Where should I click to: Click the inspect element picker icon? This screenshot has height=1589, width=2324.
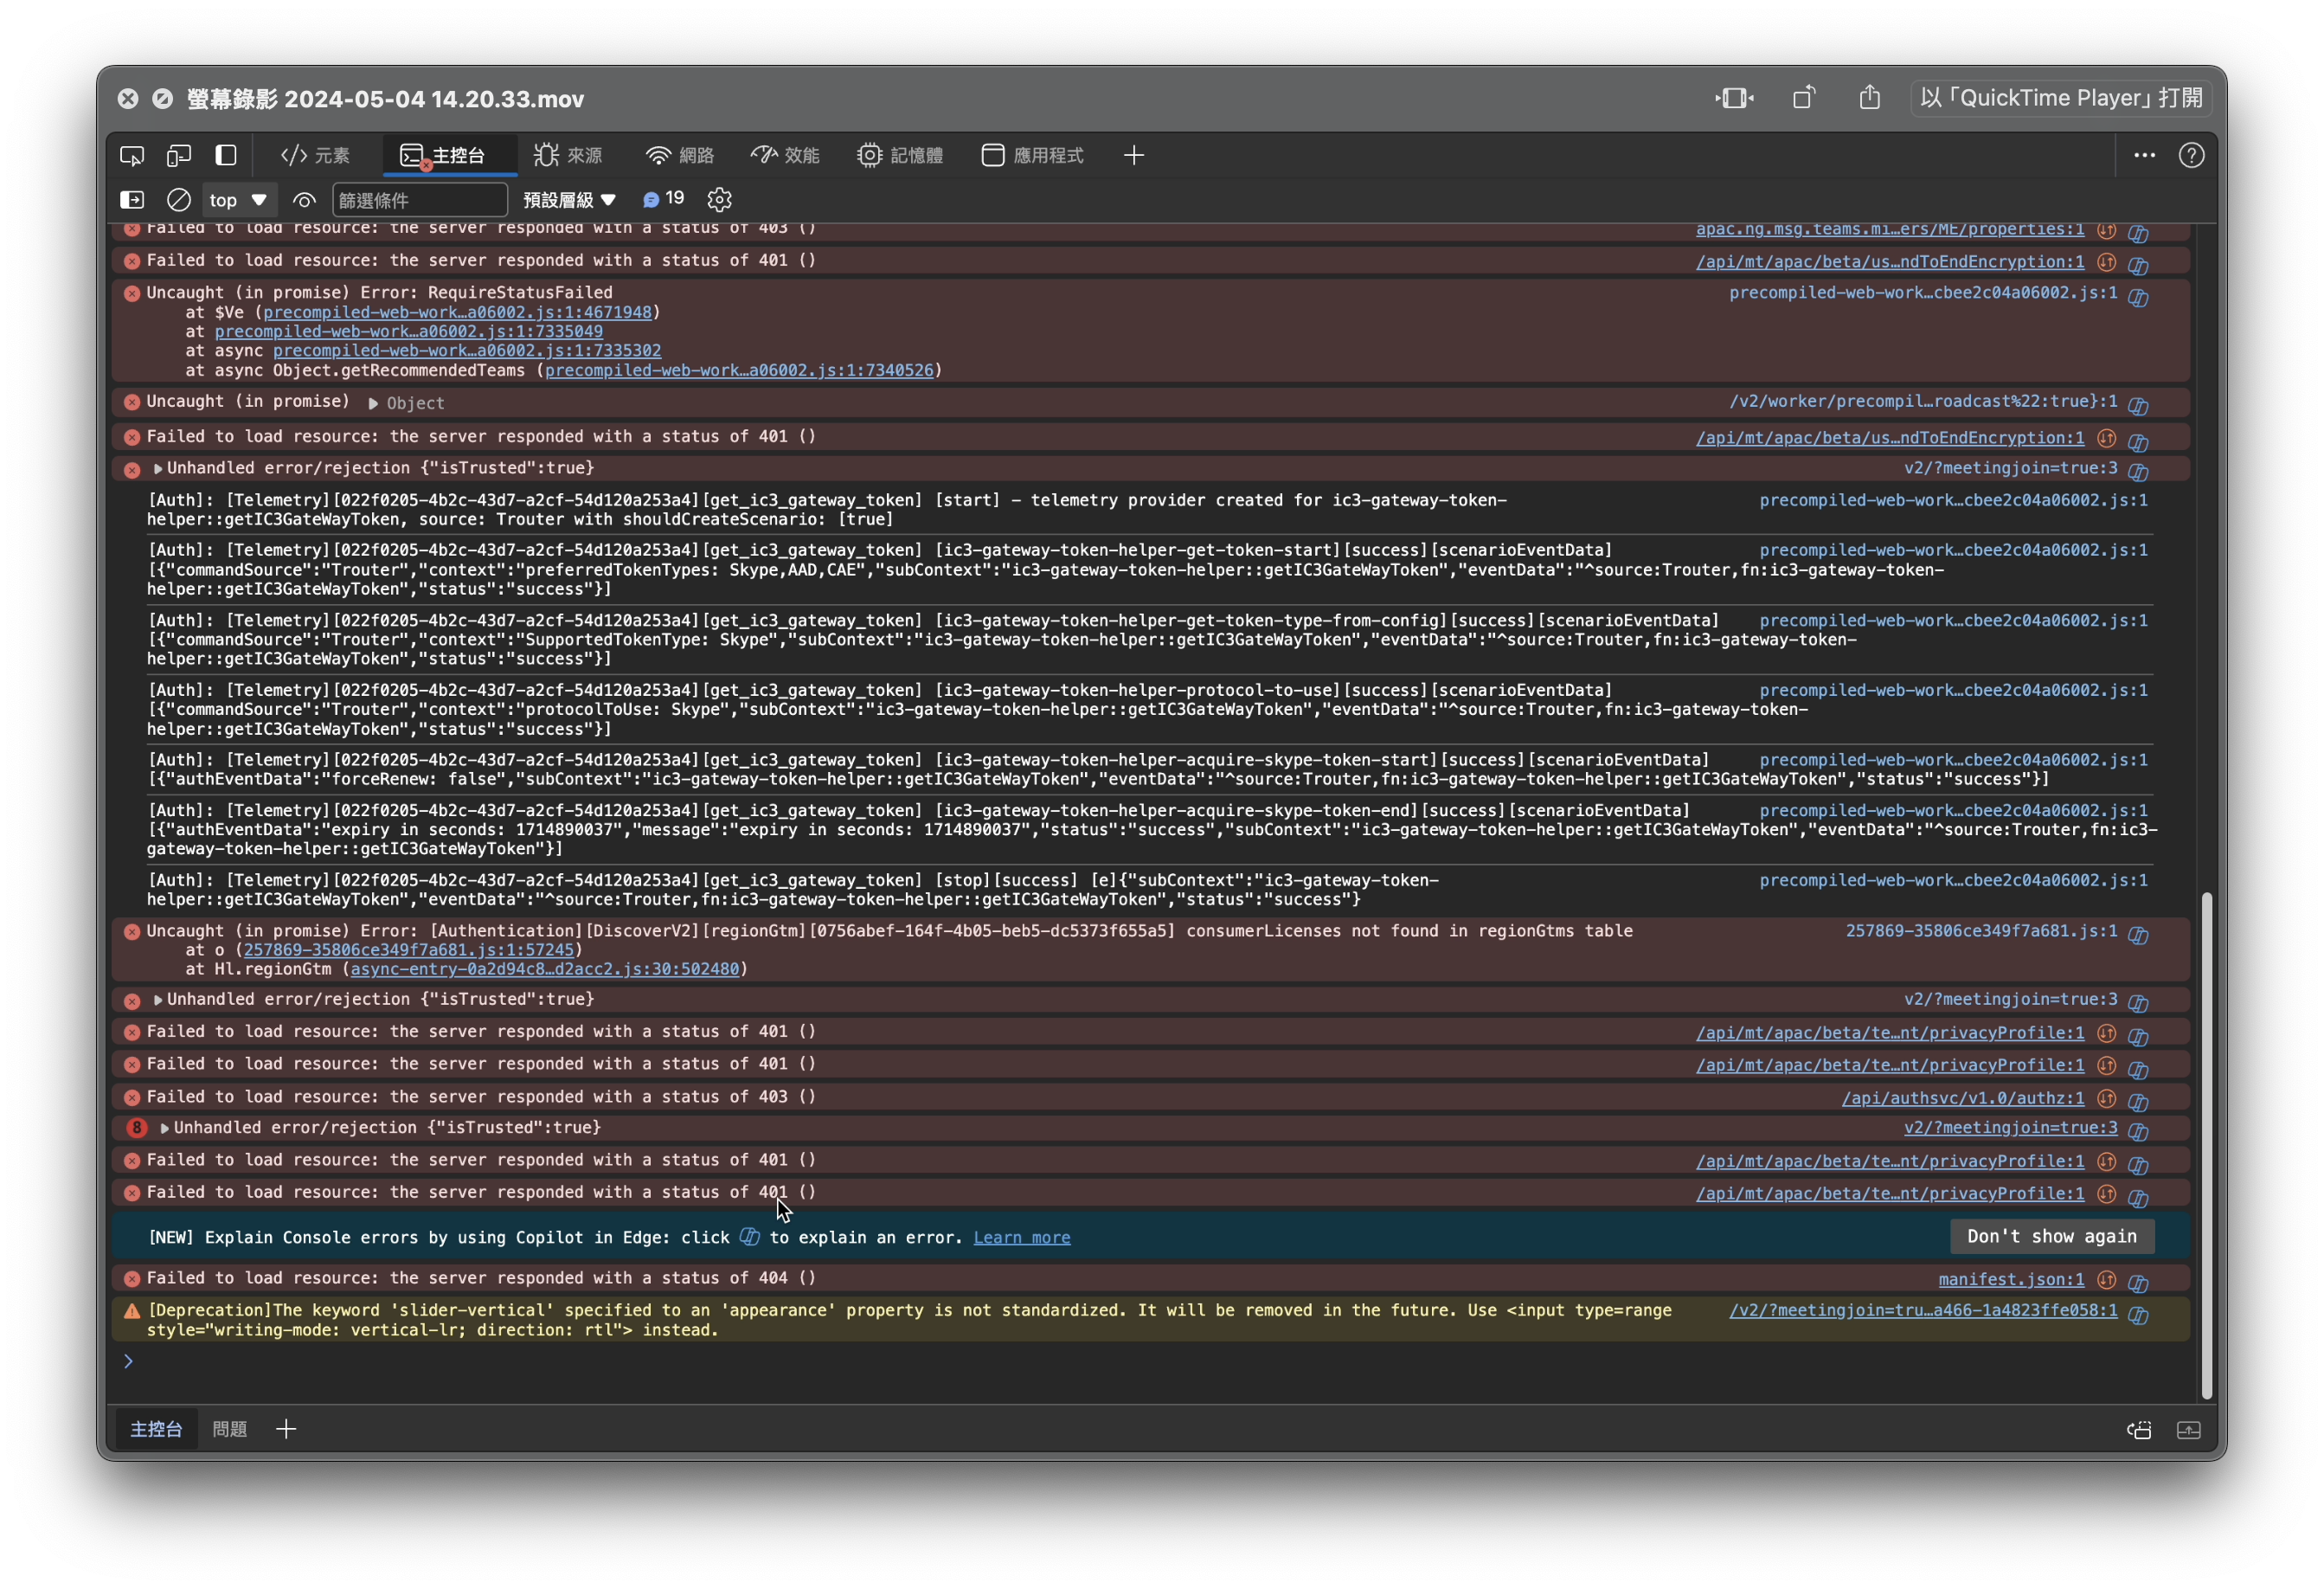pyautogui.click(x=132, y=156)
